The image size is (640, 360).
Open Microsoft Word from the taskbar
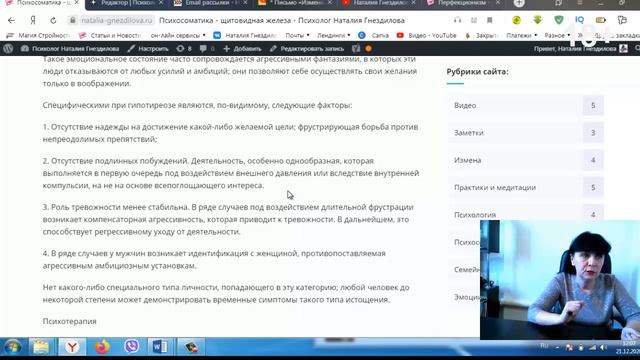click(x=160, y=347)
